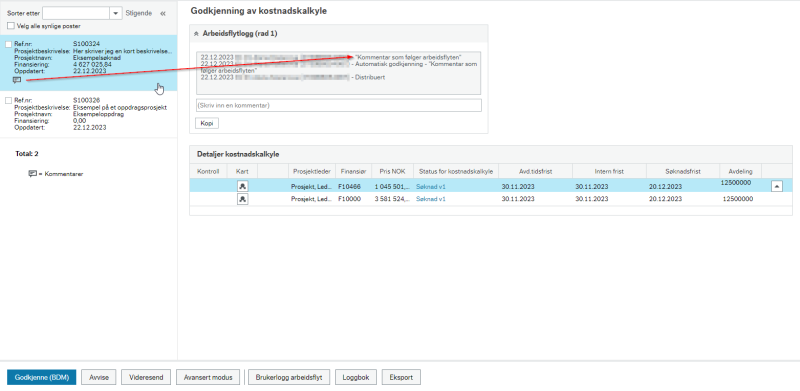Click the Eksport button
The width and height of the screenshot is (800, 391).
[x=401, y=377]
